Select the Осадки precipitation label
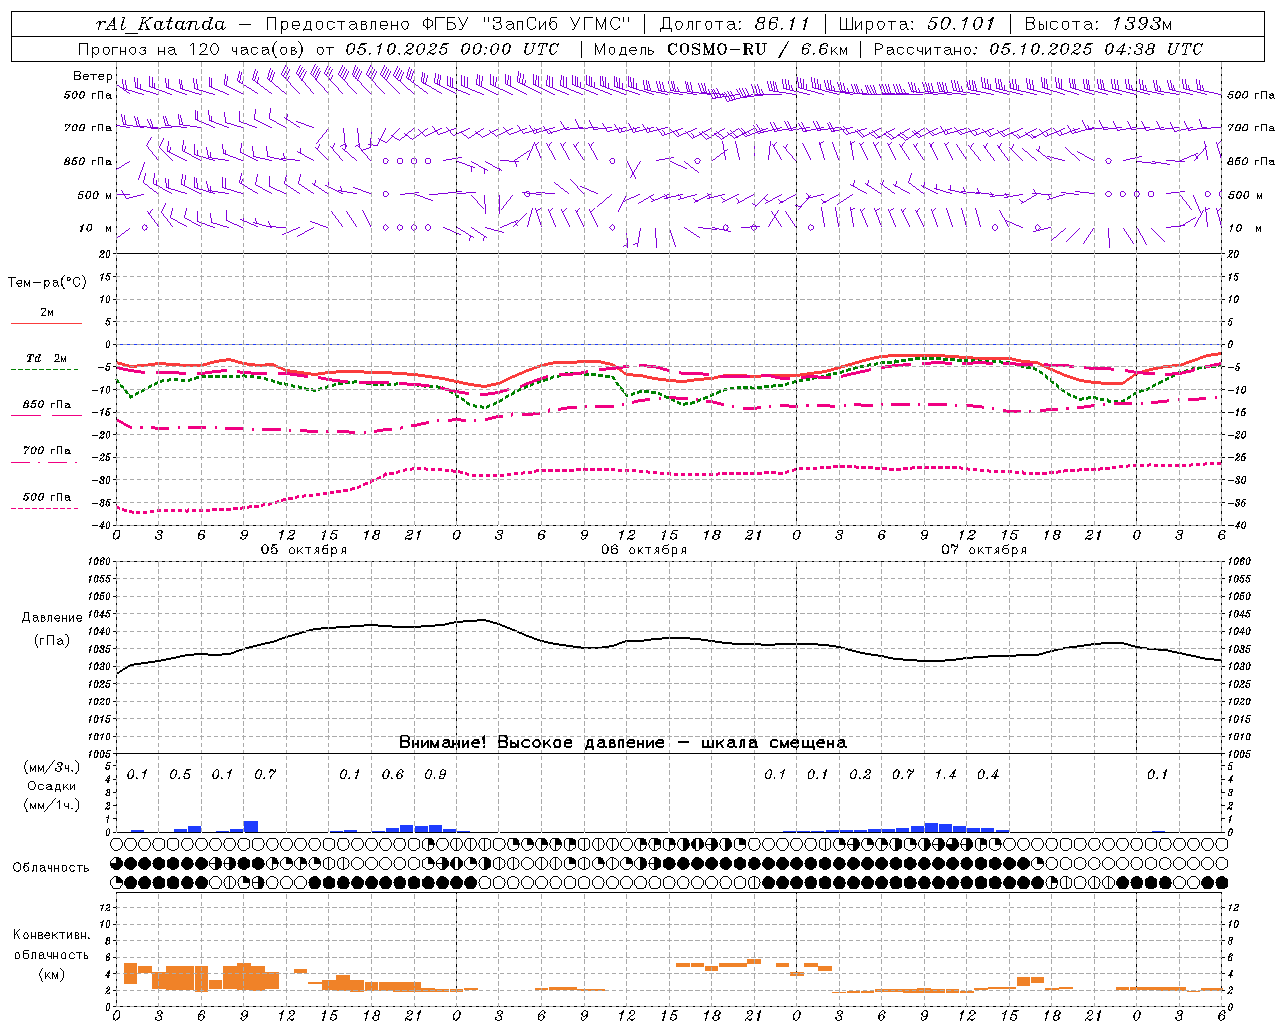The height and width of the screenshot is (1024, 1280). (51, 786)
